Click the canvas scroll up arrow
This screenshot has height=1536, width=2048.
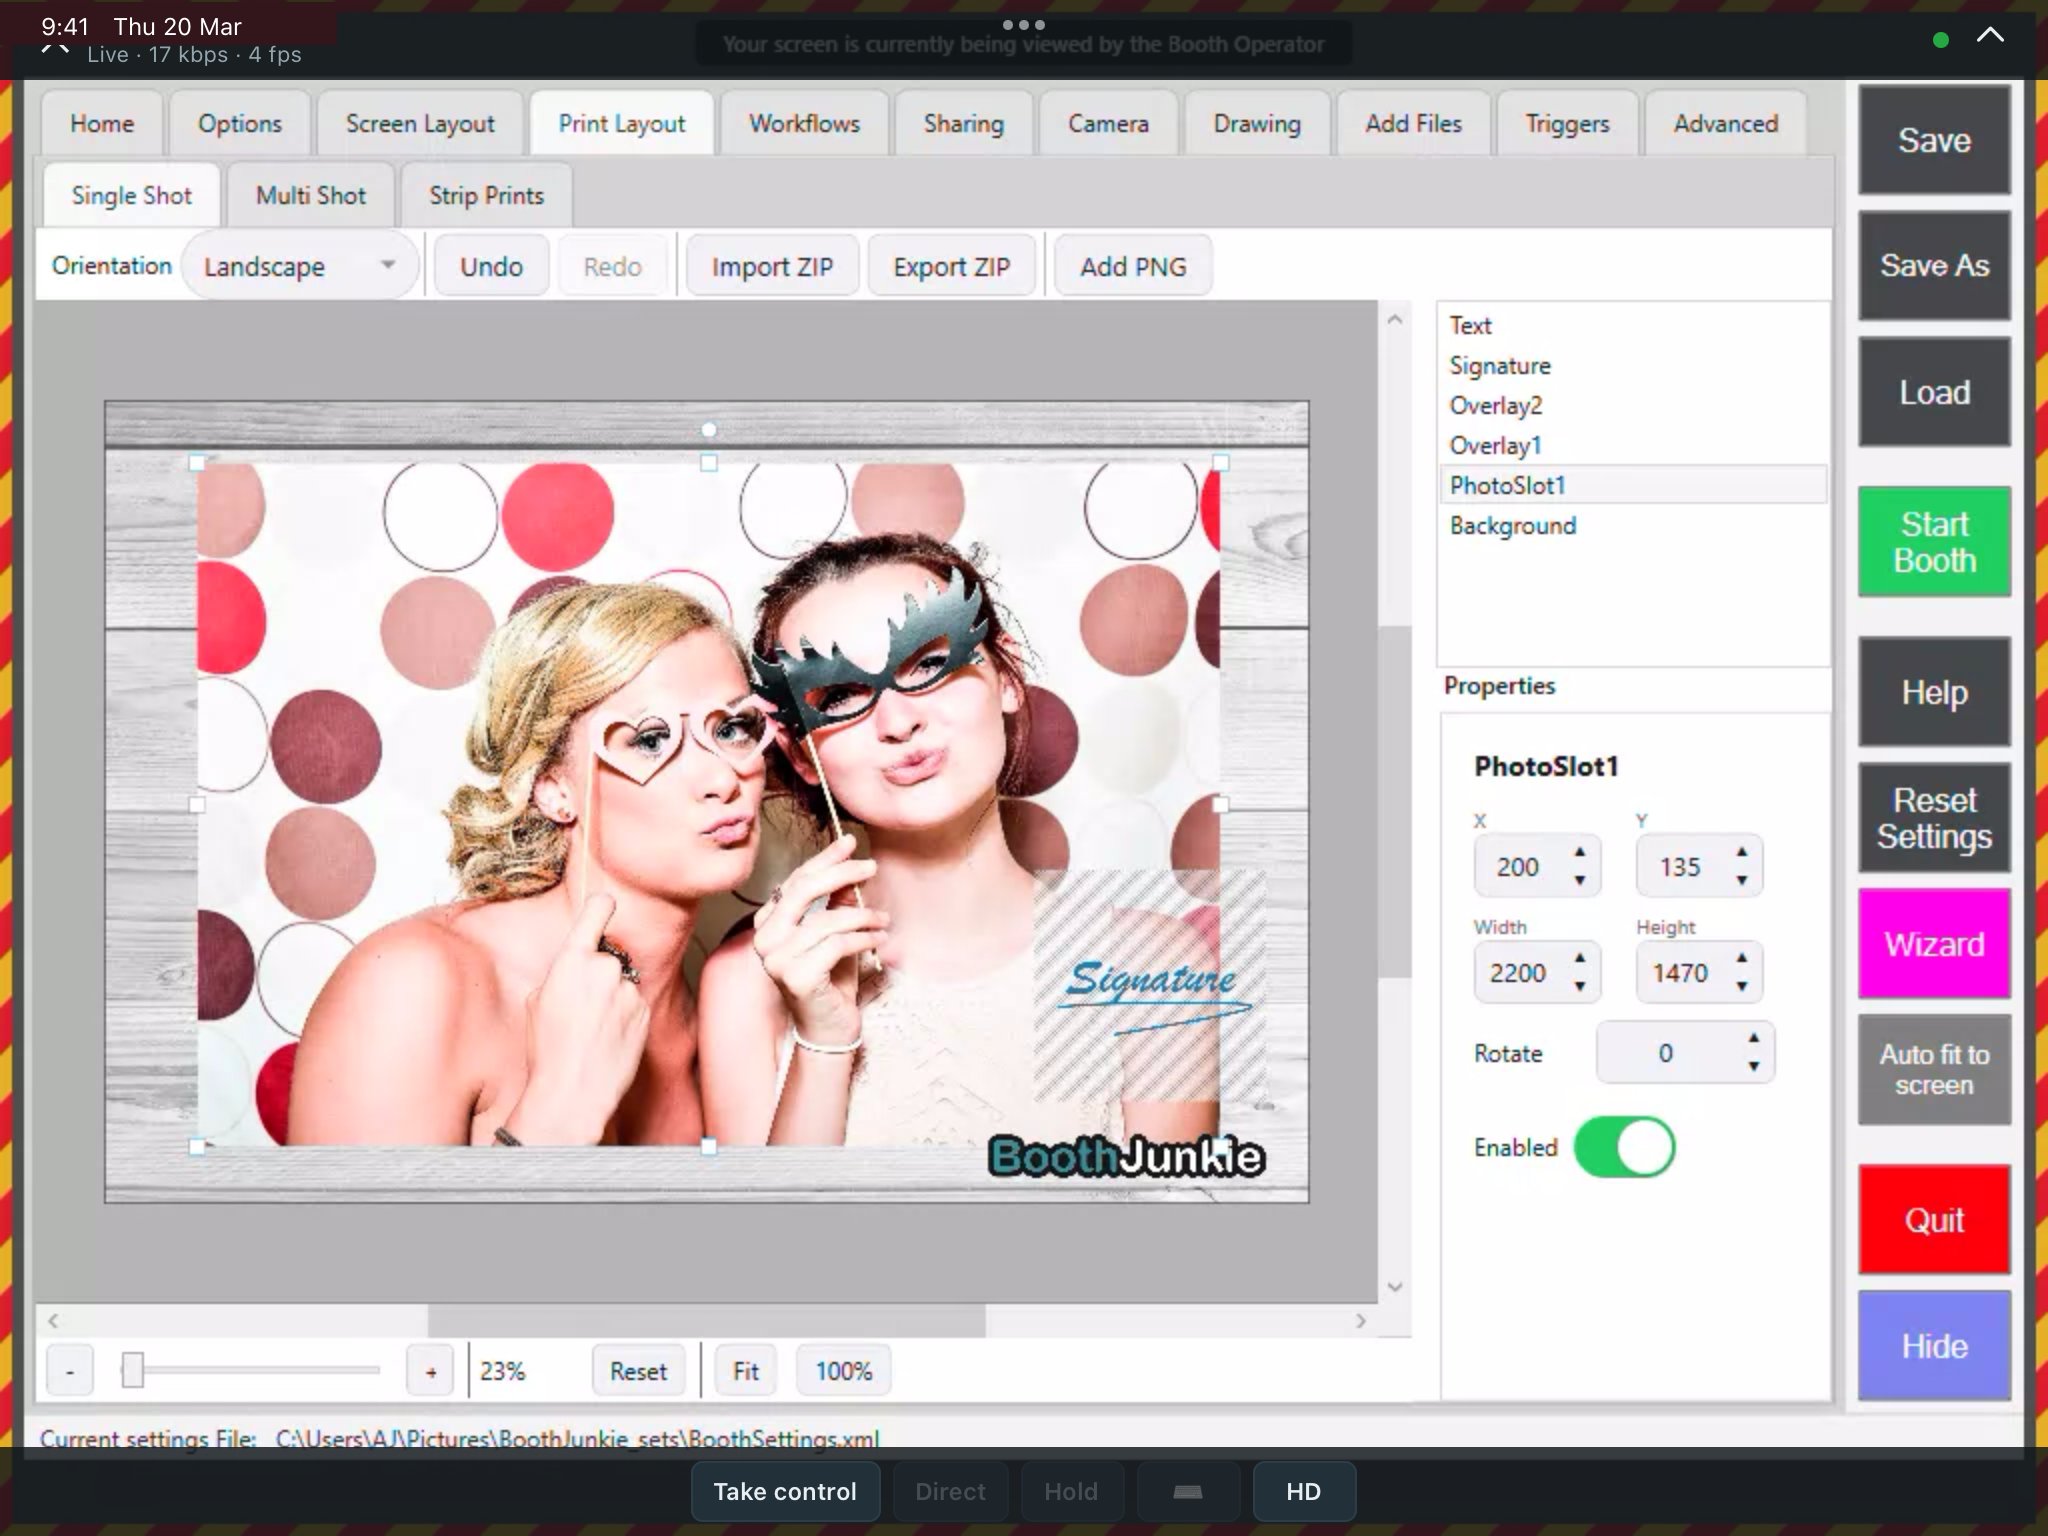[x=1395, y=320]
